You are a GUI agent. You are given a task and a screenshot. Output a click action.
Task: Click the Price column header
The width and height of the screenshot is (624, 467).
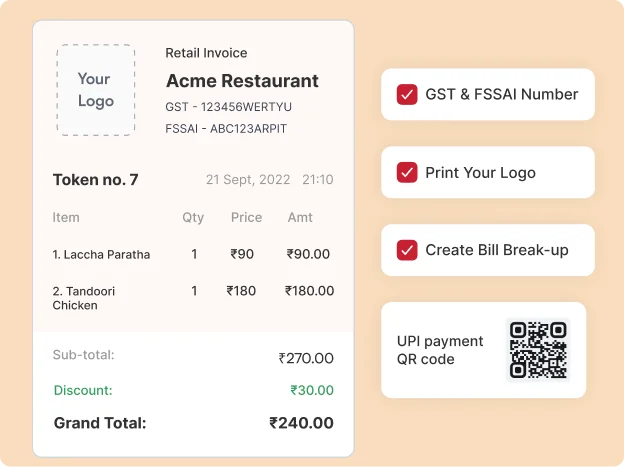click(x=246, y=217)
